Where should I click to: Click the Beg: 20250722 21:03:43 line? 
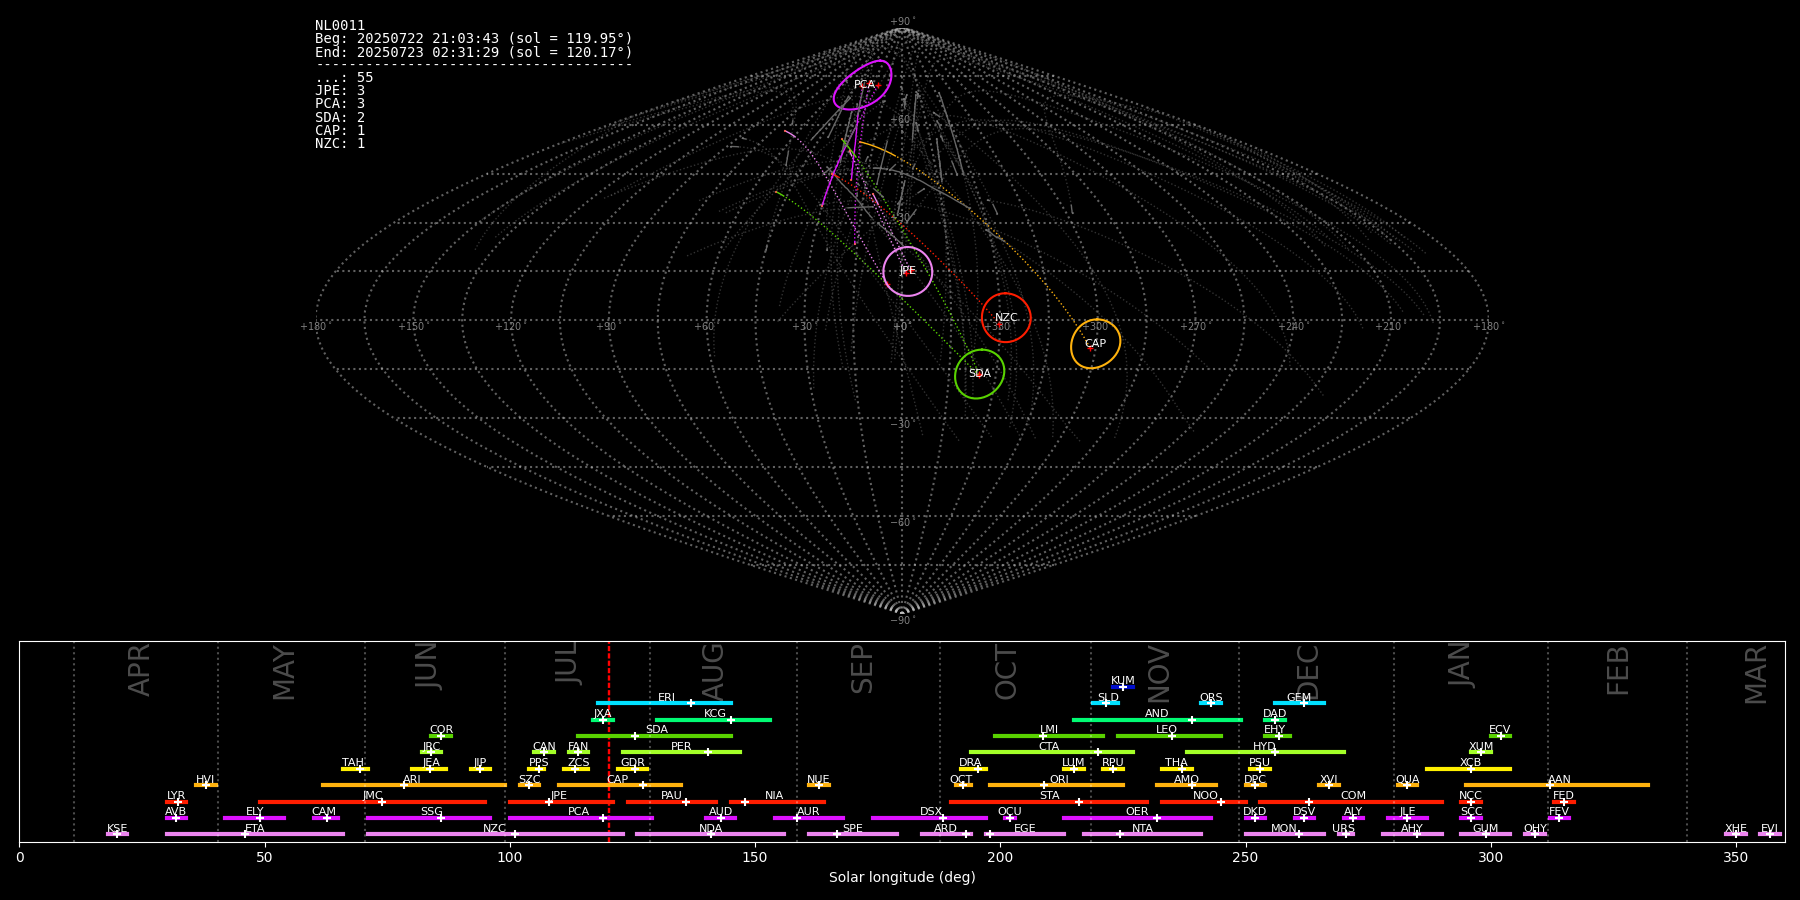pos(474,39)
